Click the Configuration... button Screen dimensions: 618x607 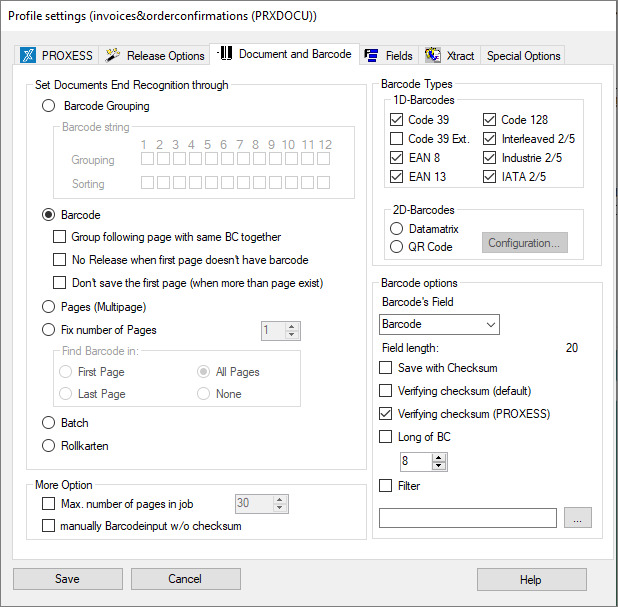pyautogui.click(x=525, y=243)
